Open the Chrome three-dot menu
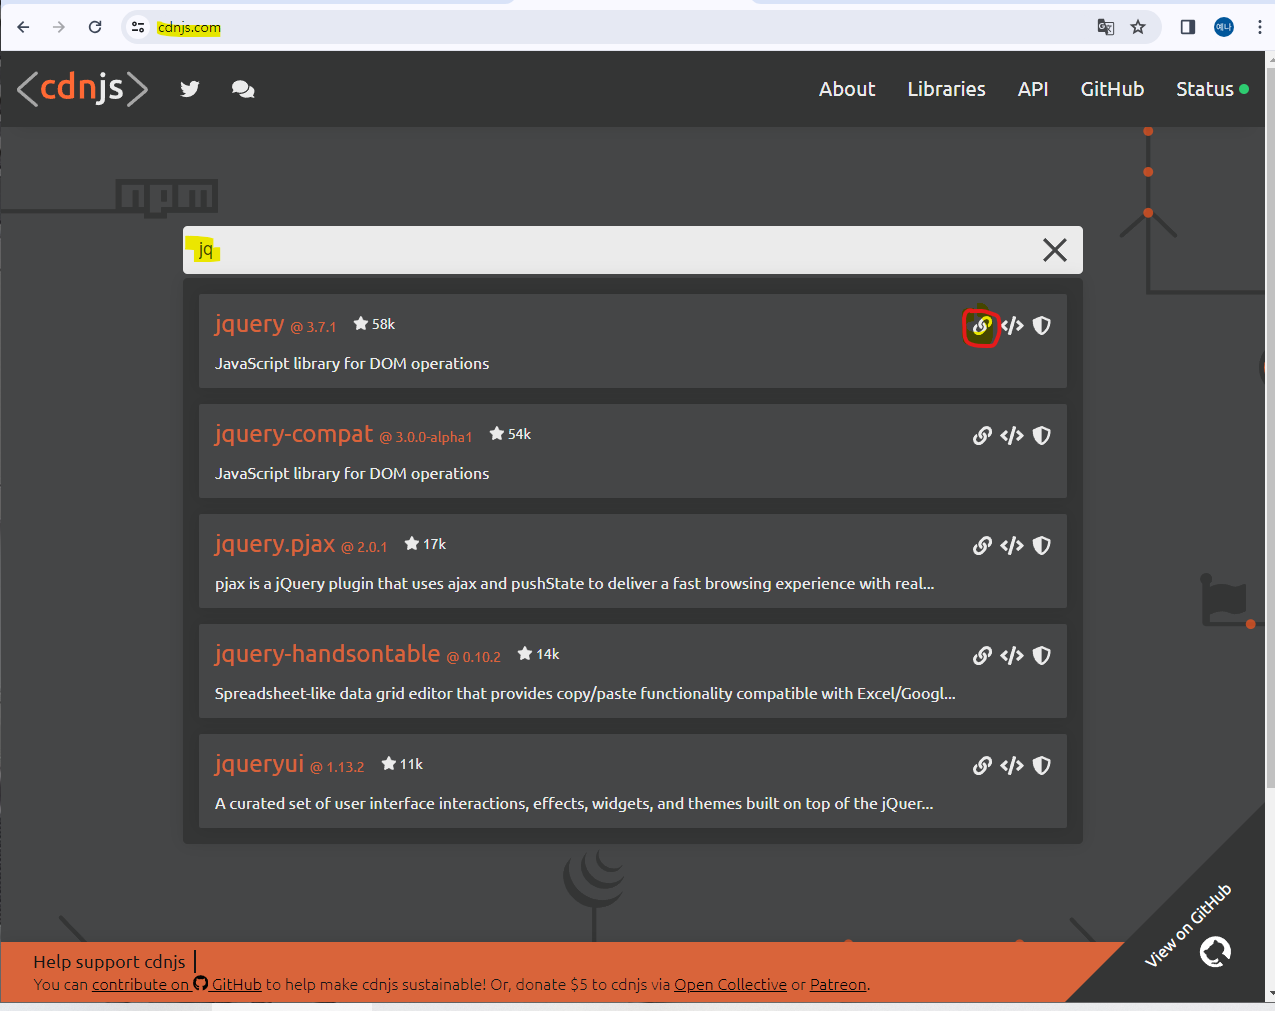 [x=1260, y=27]
